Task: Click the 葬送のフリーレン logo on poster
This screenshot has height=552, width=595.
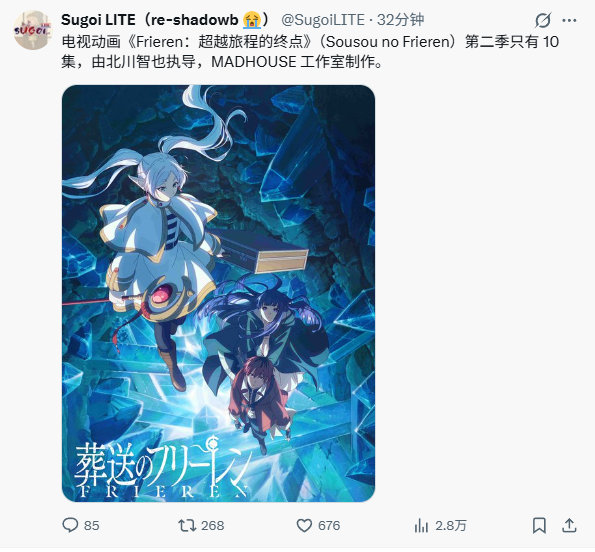Action: point(164,467)
